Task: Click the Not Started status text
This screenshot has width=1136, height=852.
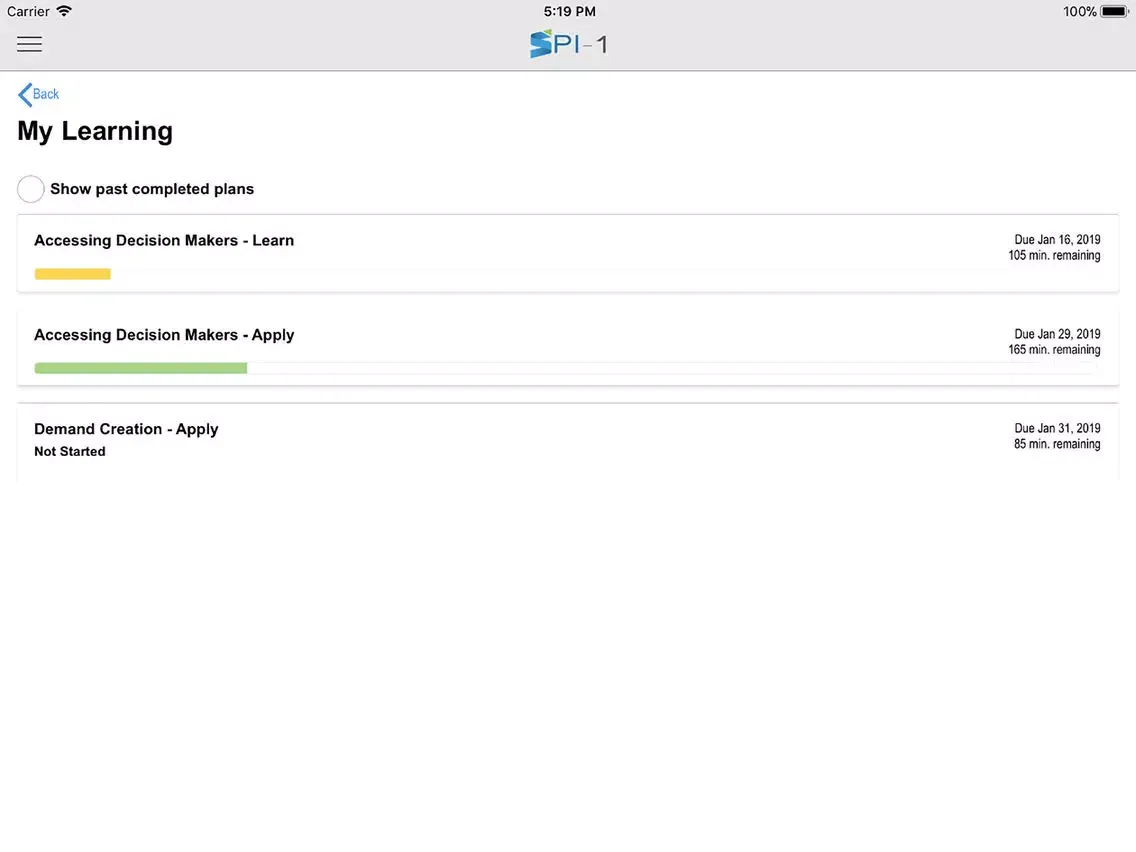Action: (70, 452)
